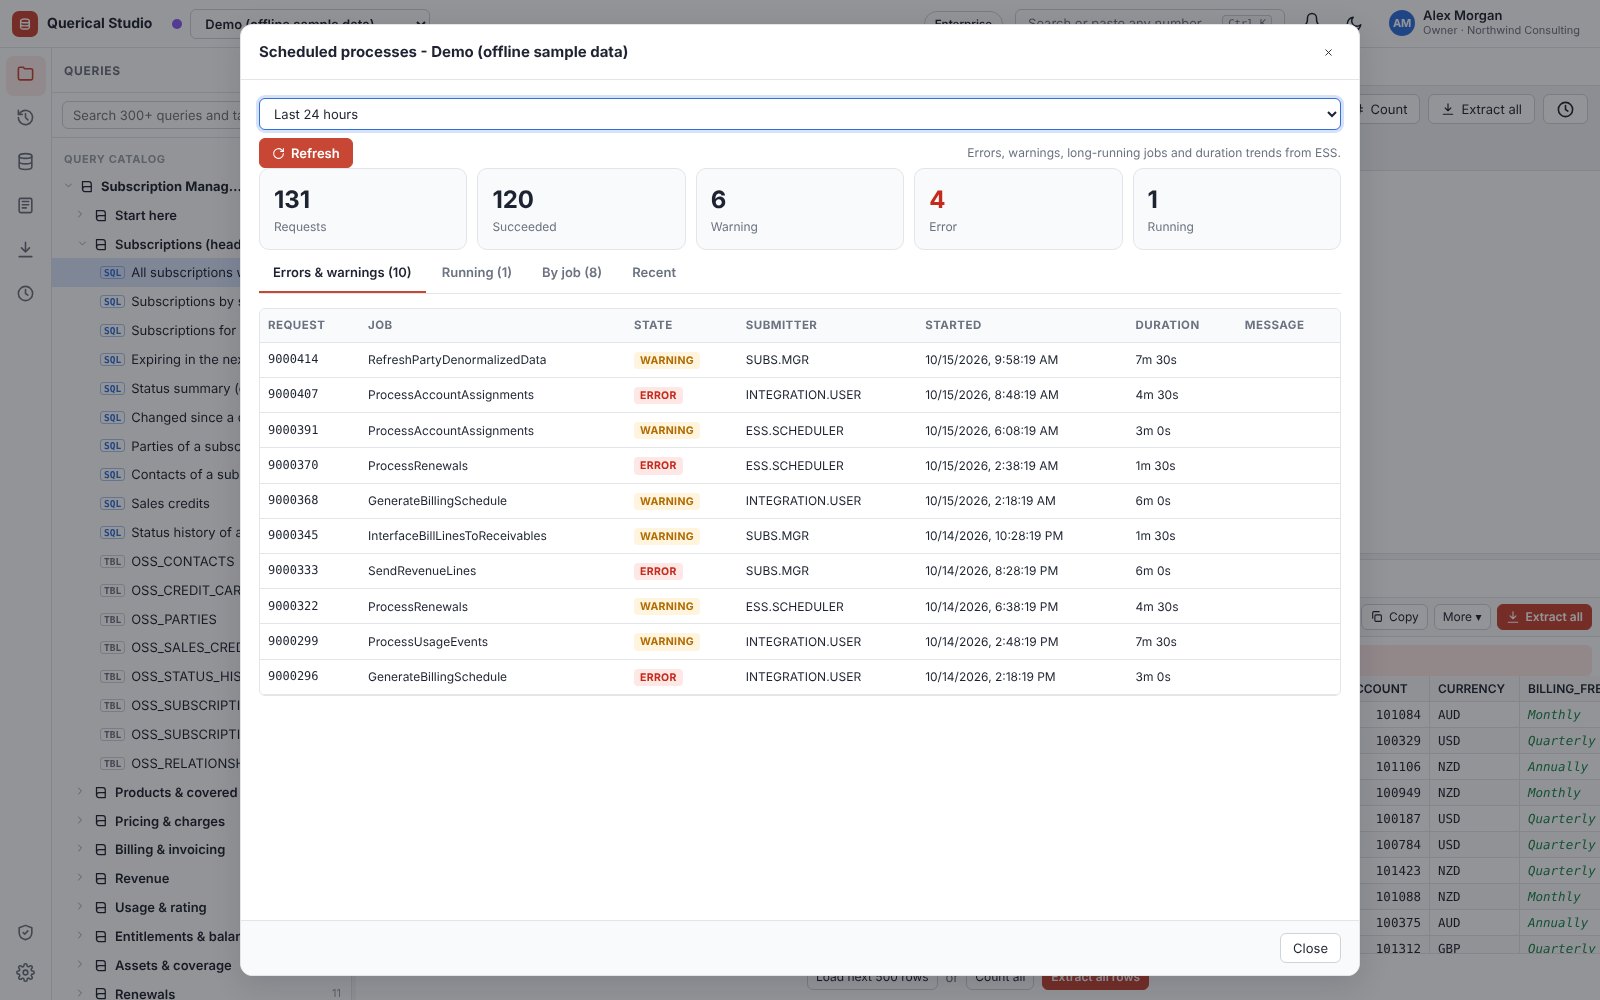
Task: Click the Copy button in the results toolbar
Action: (x=1395, y=617)
